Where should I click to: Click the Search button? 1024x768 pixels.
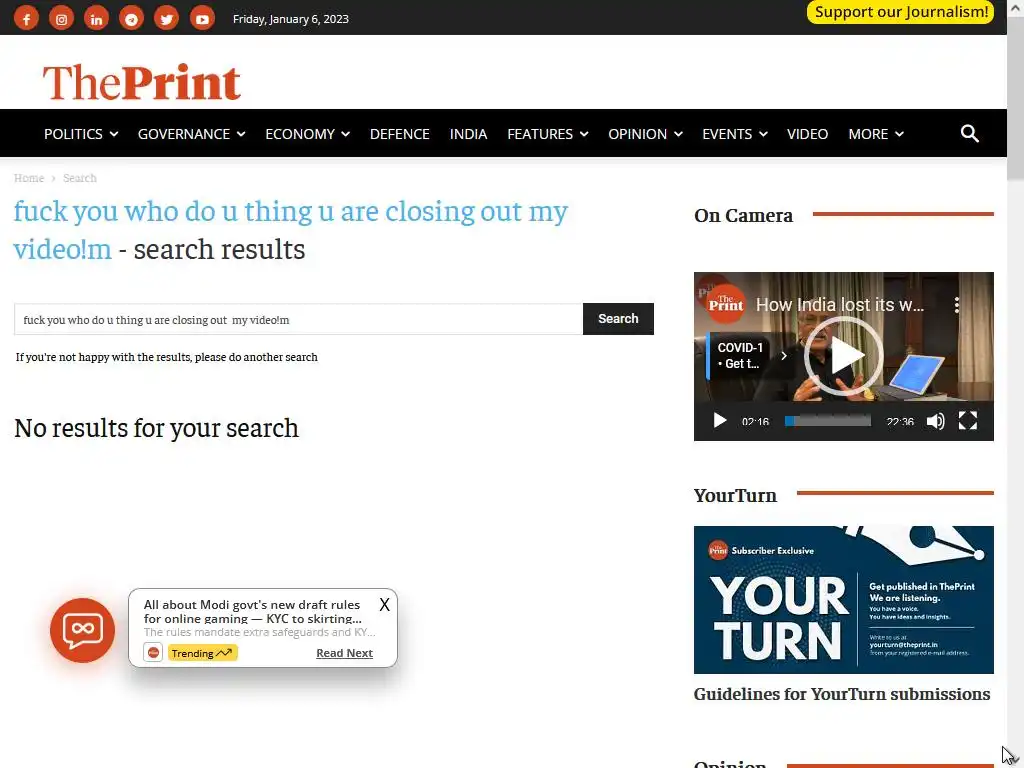coord(618,319)
